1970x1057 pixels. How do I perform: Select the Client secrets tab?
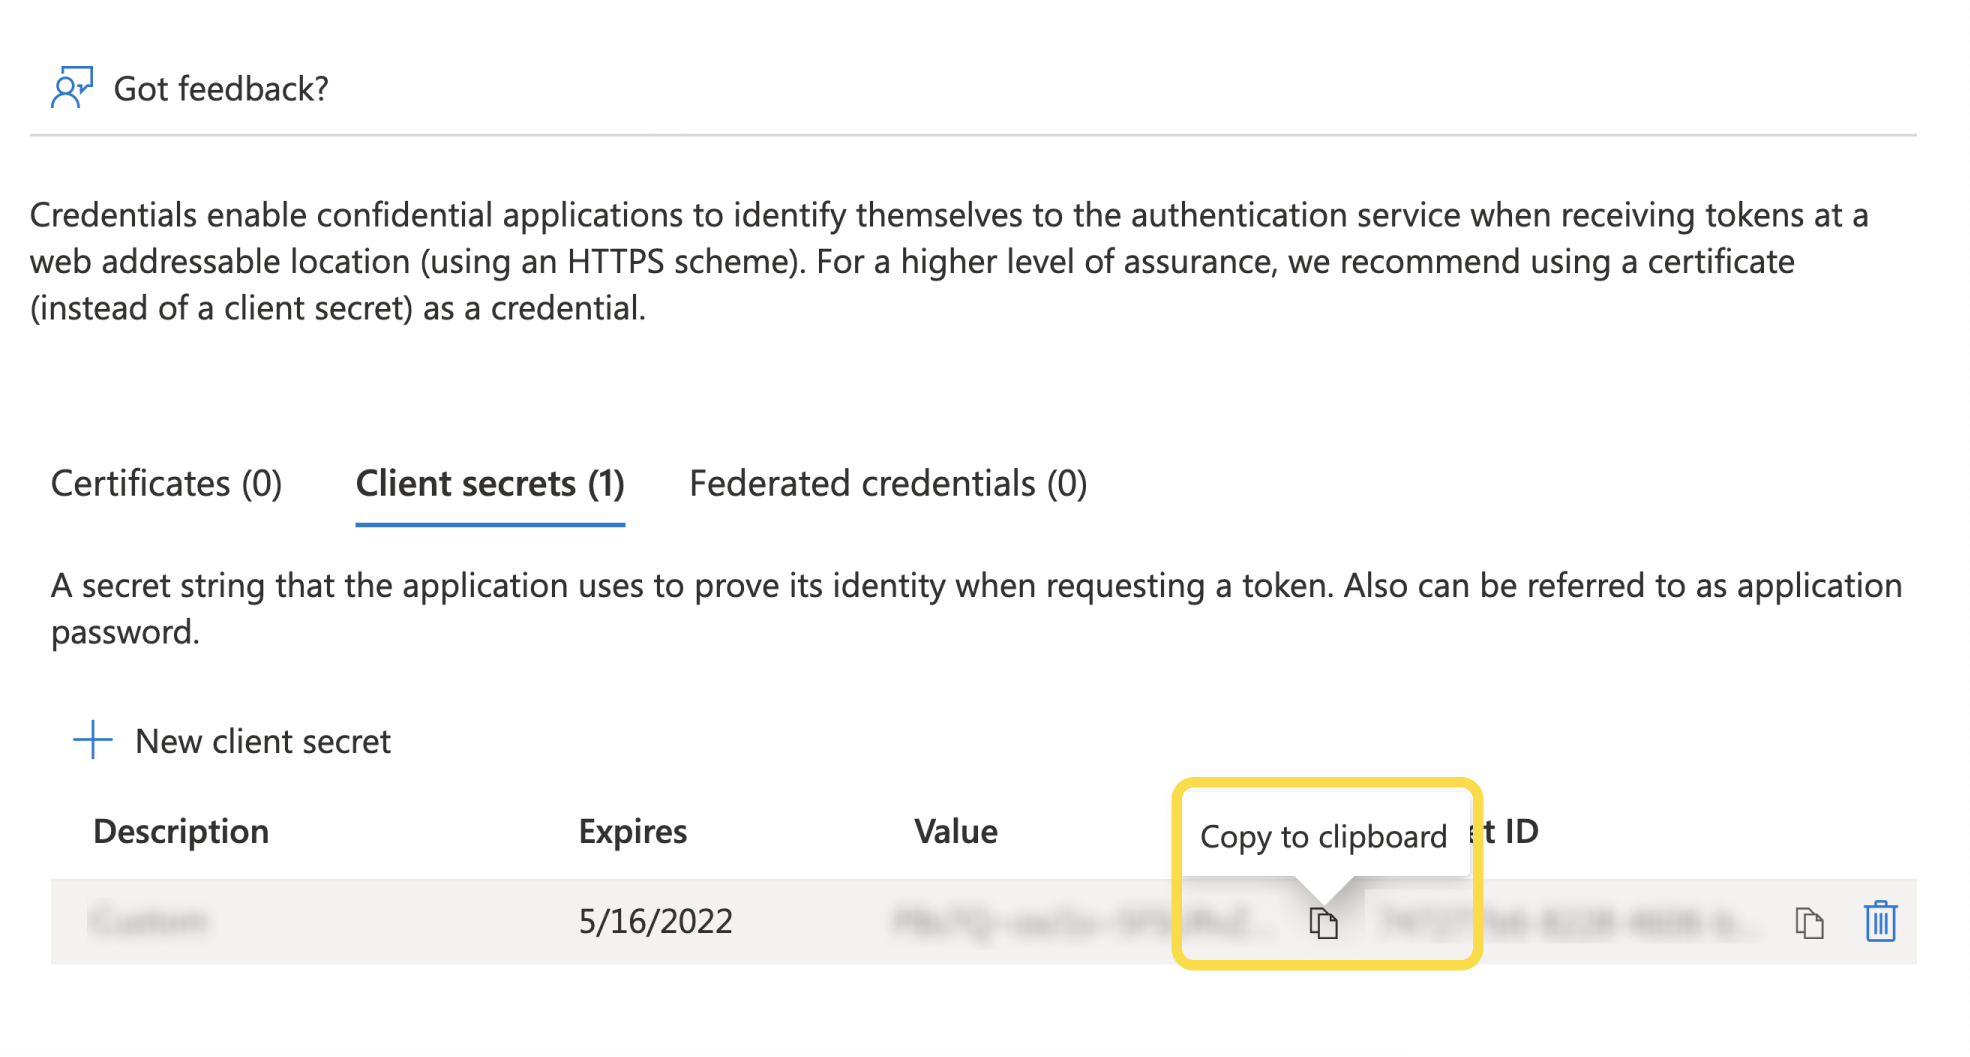click(x=489, y=483)
